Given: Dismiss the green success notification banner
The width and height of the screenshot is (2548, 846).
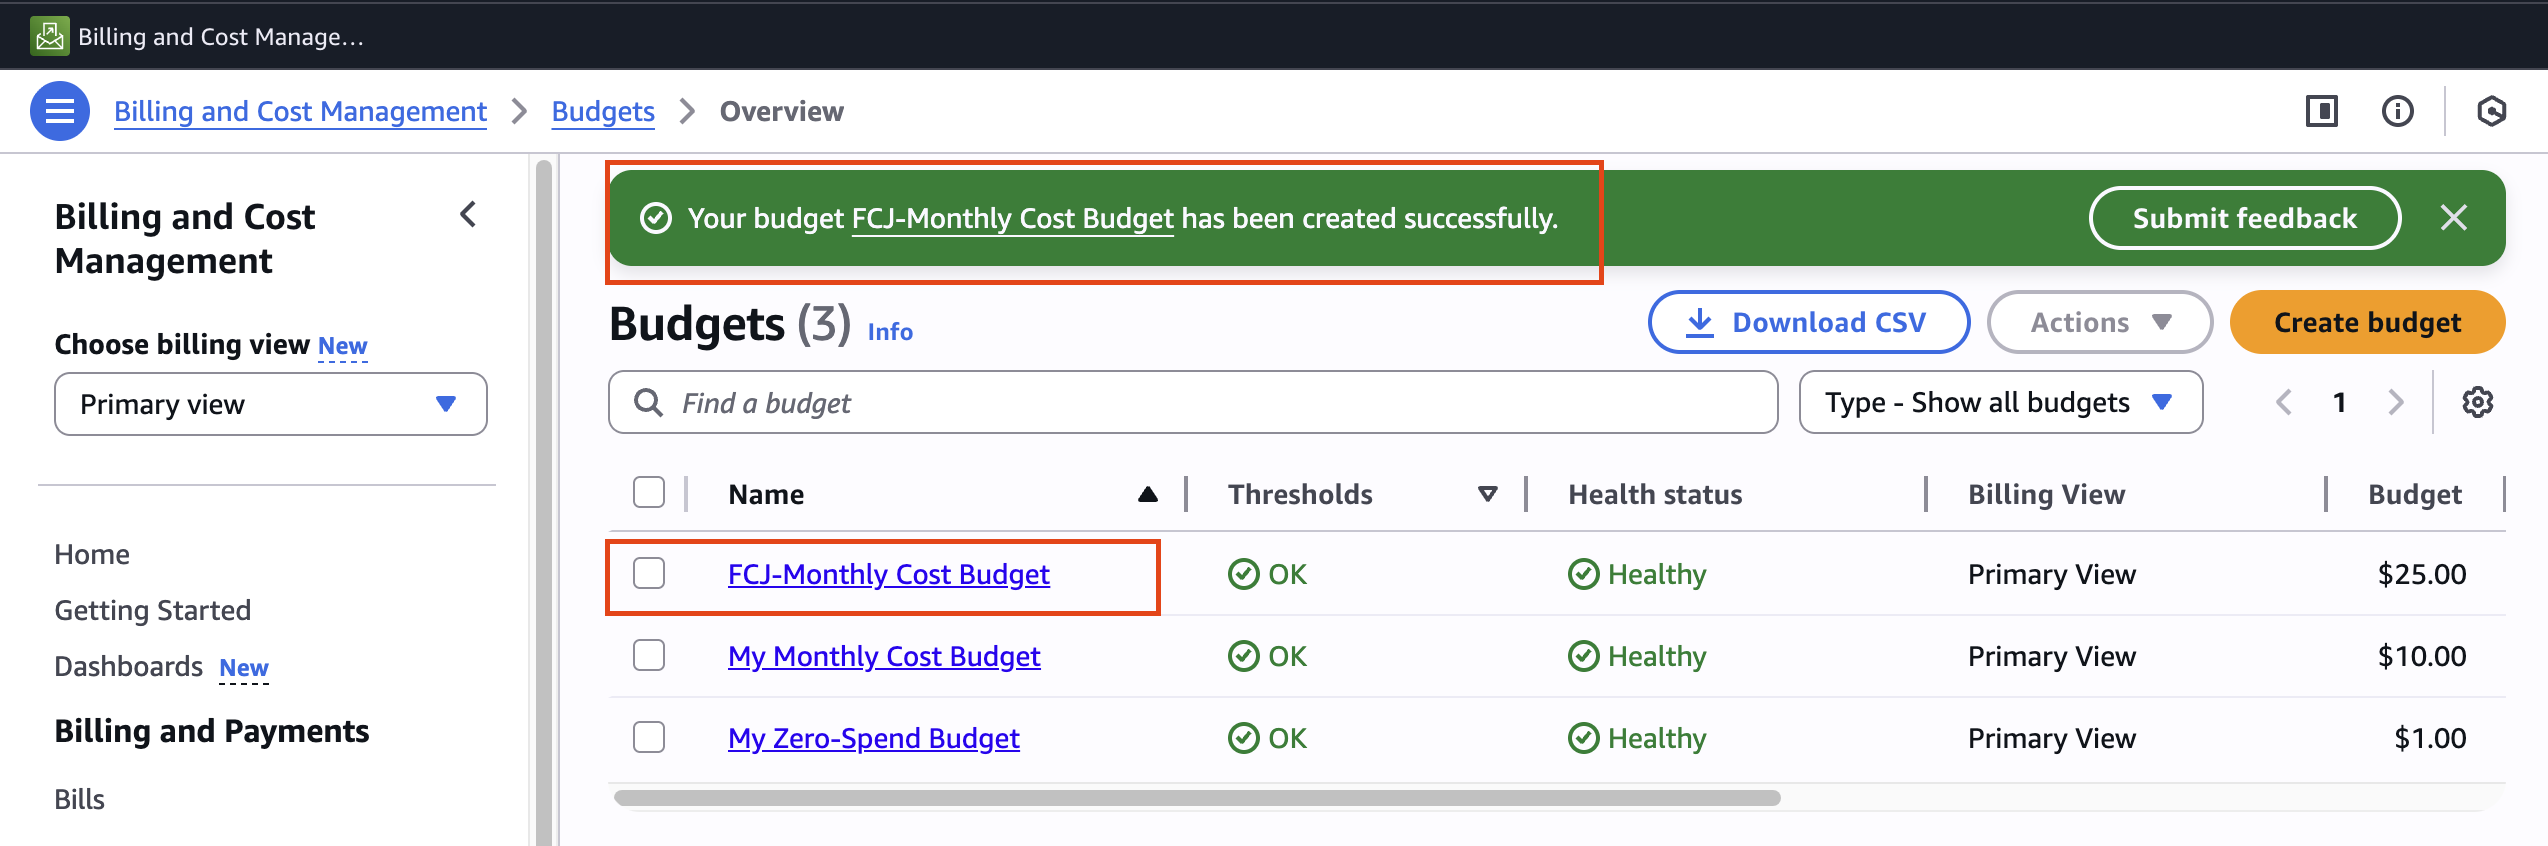Looking at the screenshot, I should tap(2453, 218).
